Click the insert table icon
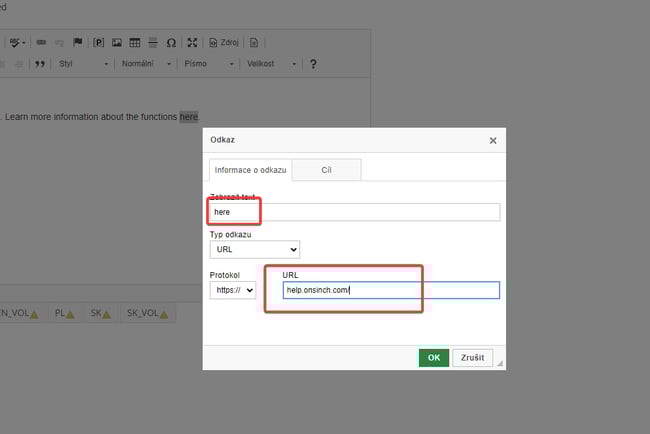This screenshot has width=650, height=434. coord(135,42)
